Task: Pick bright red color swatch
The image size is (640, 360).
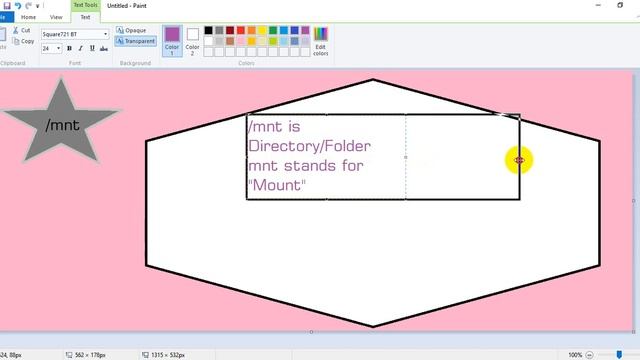Action: coord(241,30)
